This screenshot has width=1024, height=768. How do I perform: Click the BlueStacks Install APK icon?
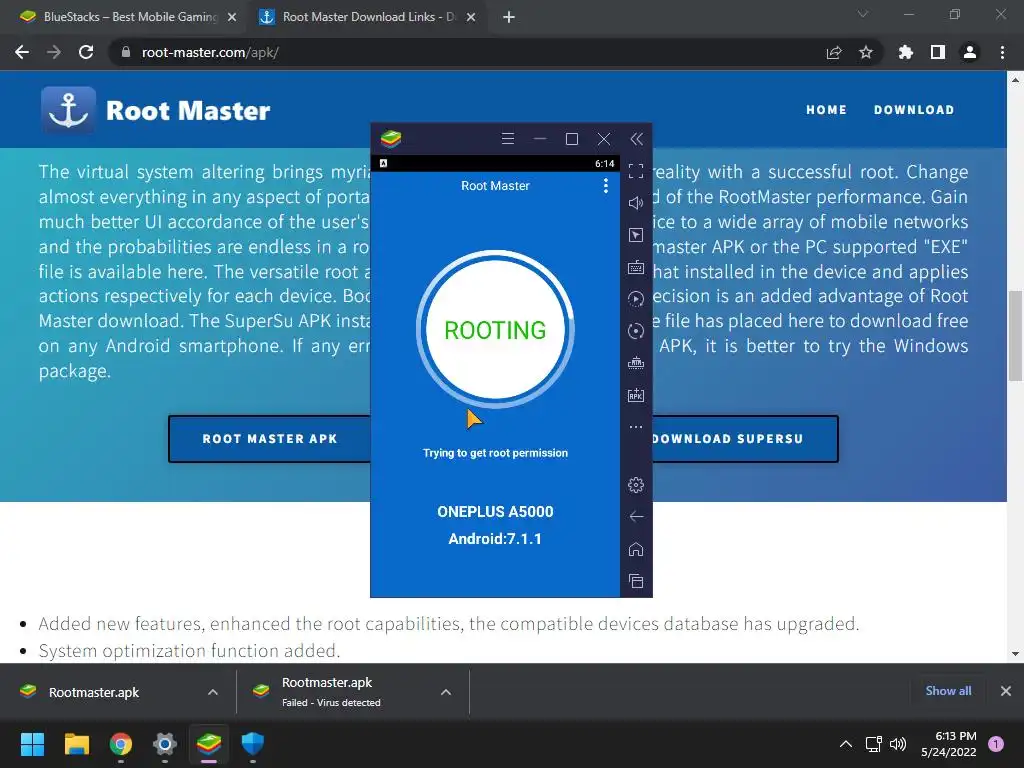[635, 395]
